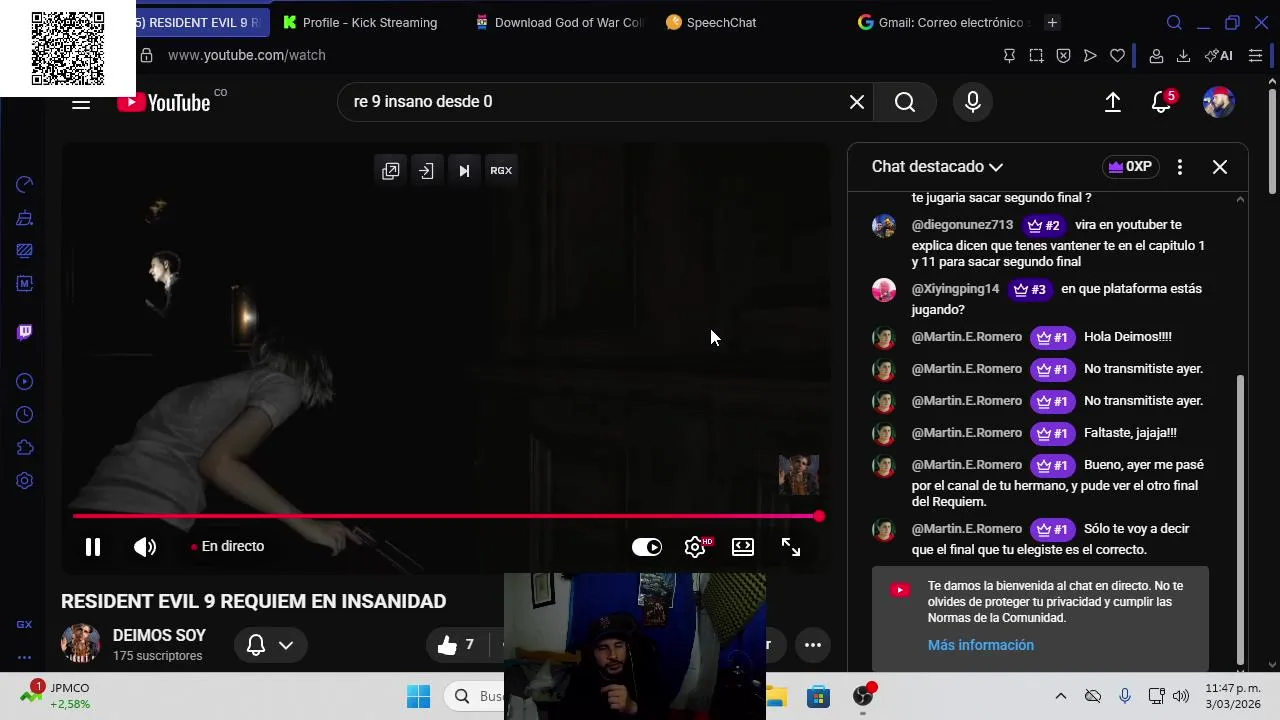
Task: Open video settings gear with HD badge
Action: click(x=696, y=546)
